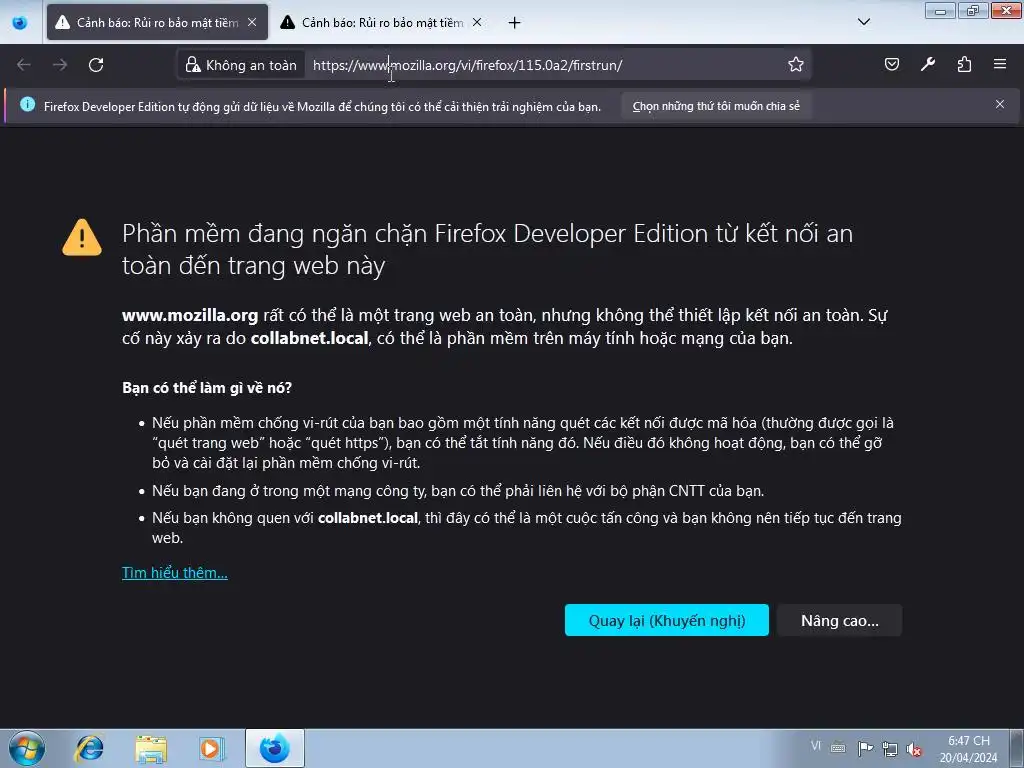Open "Nâng cao..." advanced options

pyautogui.click(x=839, y=620)
